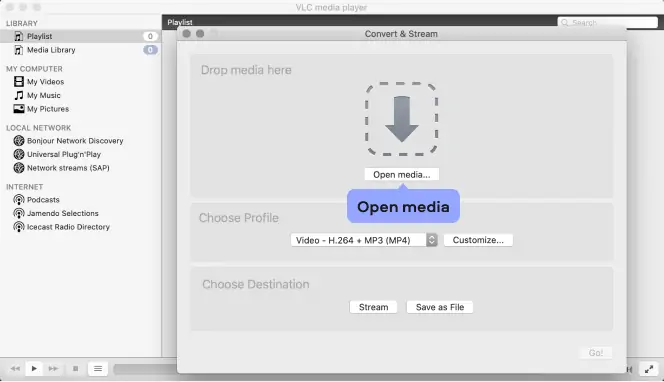Select Bonjour Network Discovery
Screen dimensions: 664x382
(x=75, y=141)
